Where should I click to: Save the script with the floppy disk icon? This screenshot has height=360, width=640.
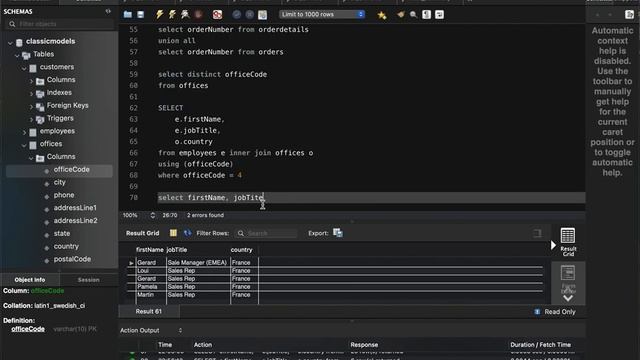[x=140, y=15]
